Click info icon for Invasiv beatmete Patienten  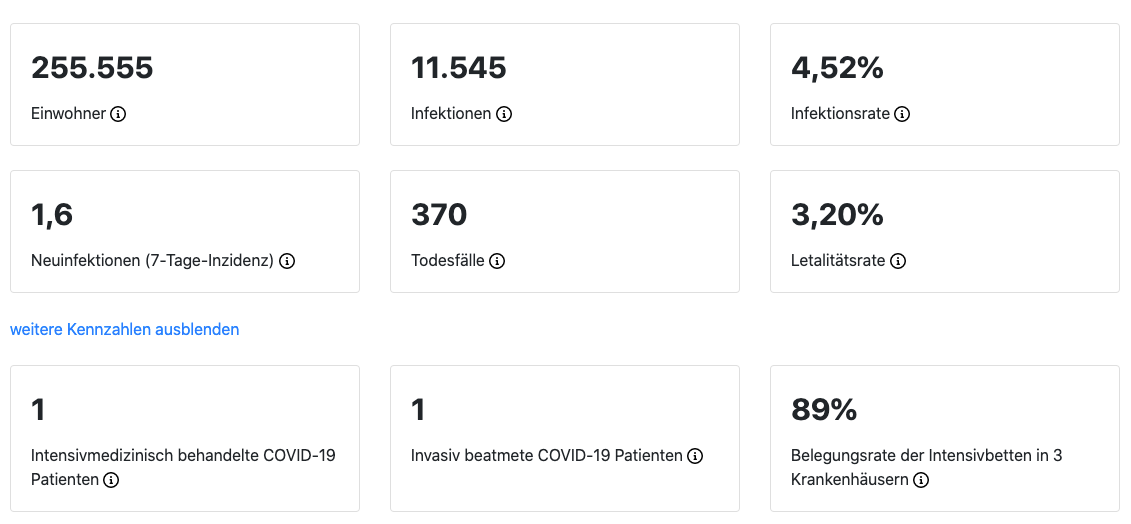[695, 456]
